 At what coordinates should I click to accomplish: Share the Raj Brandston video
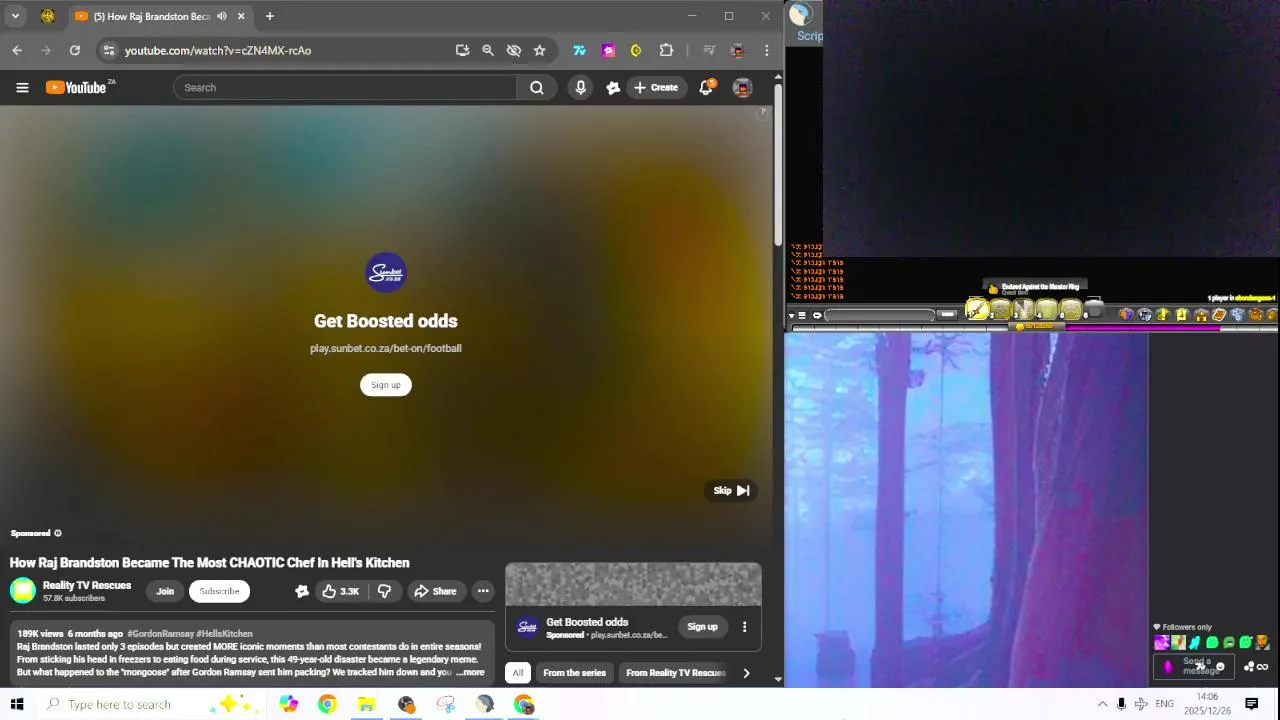pos(435,592)
